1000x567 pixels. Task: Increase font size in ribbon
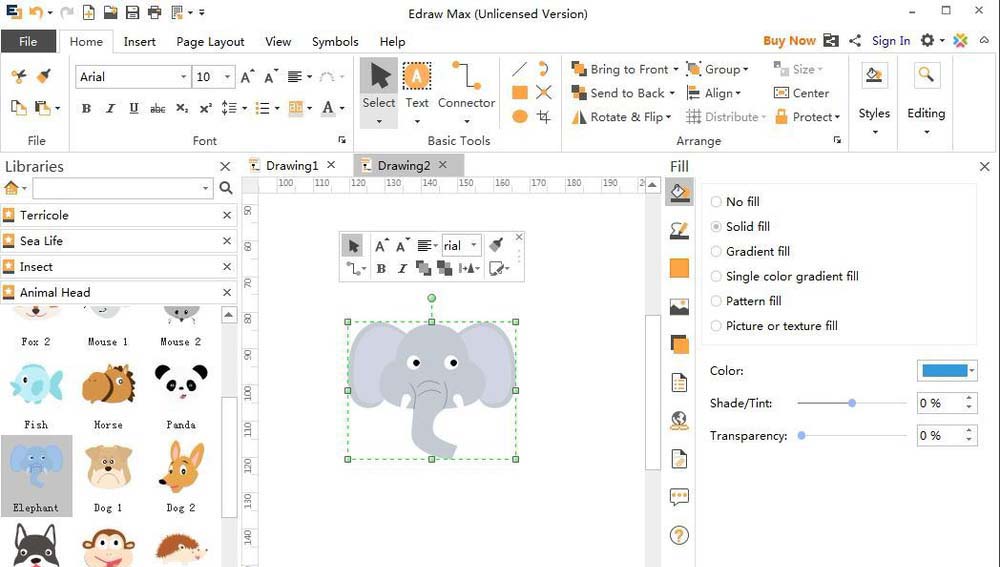247,77
